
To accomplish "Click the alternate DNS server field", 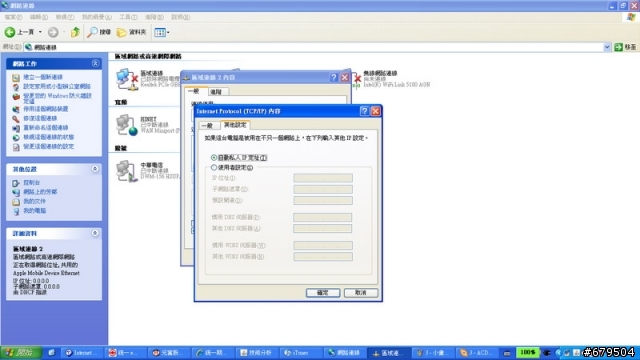I will click(x=322, y=228).
